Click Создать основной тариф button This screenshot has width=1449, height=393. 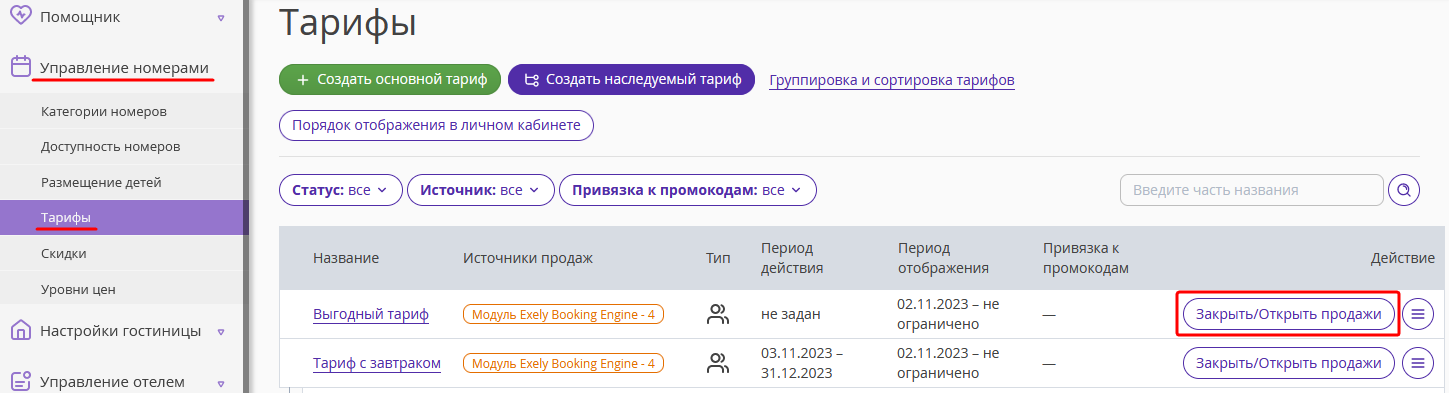coord(390,79)
